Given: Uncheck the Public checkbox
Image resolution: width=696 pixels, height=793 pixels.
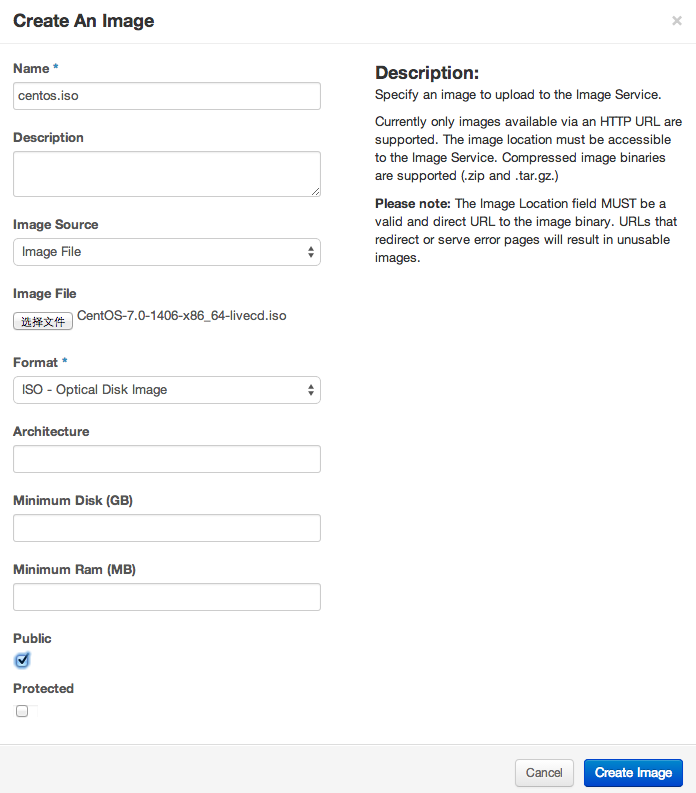Looking at the screenshot, I should [x=22, y=660].
